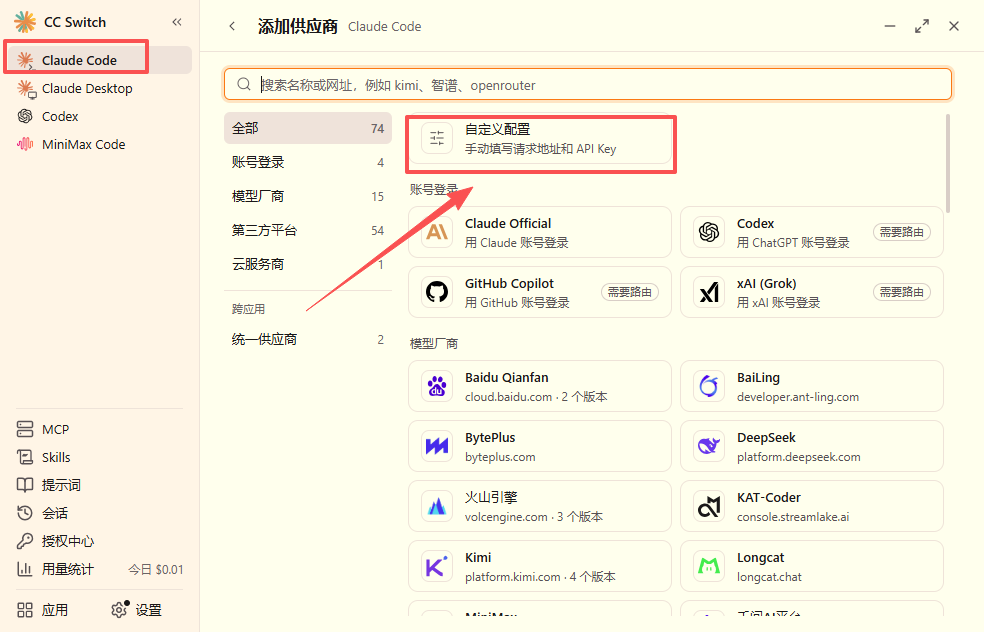Select DeepSeek provider card
The image size is (984, 632).
point(812,447)
